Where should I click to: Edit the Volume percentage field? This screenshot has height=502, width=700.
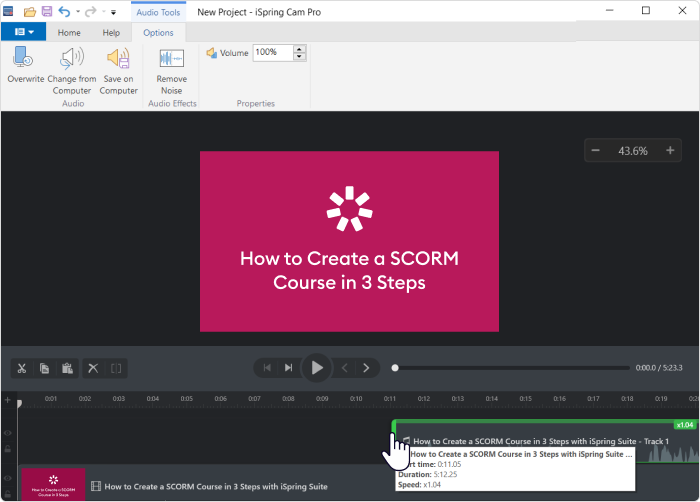click(273, 53)
